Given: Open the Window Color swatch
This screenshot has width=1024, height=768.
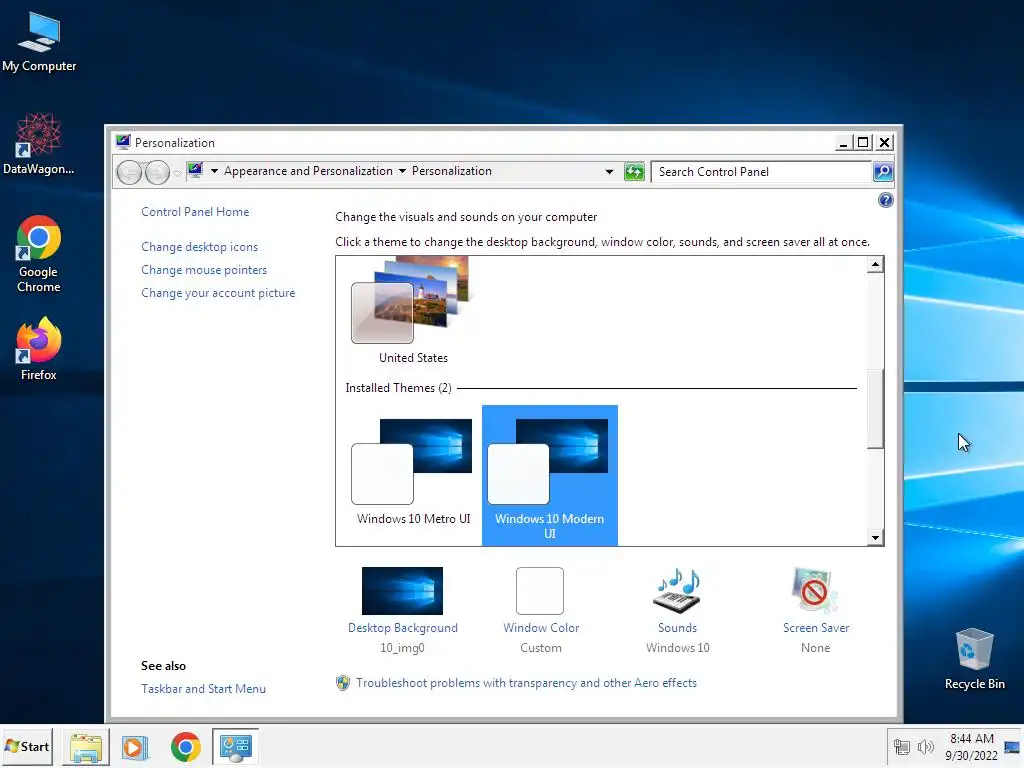Looking at the screenshot, I should pos(540,590).
